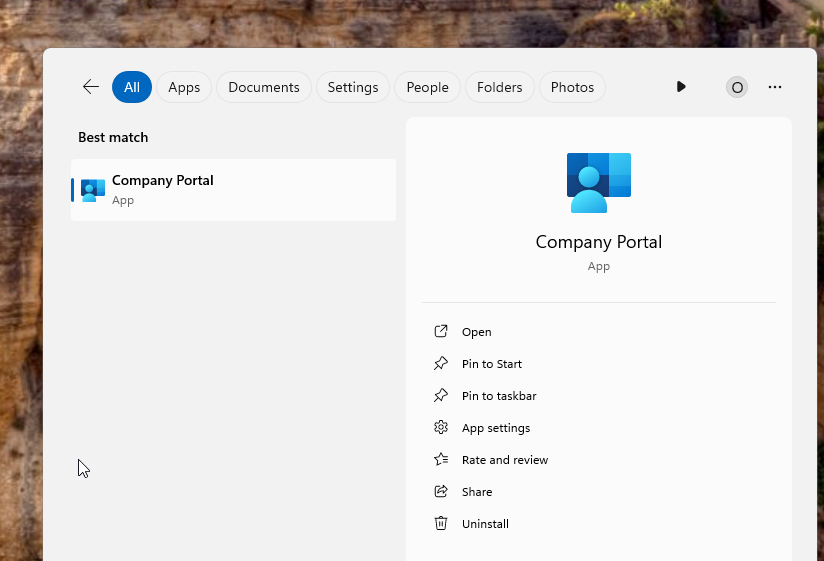
Task: Select the All filter tab
Action: tap(132, 87)
